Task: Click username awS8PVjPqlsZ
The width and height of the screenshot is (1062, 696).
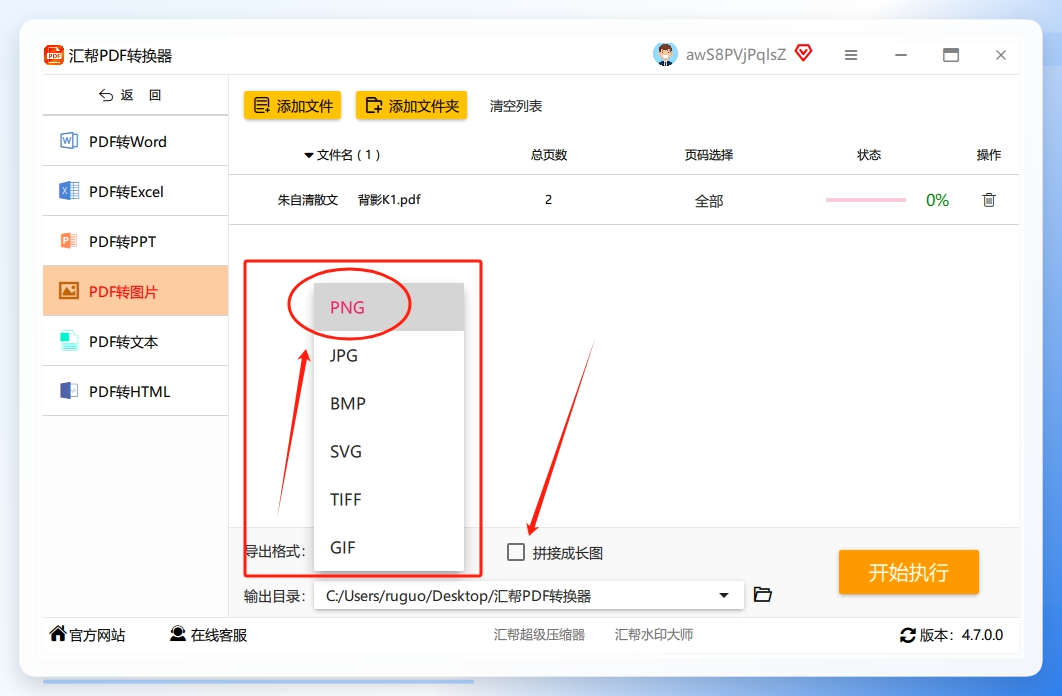Action: pos(736,55)
